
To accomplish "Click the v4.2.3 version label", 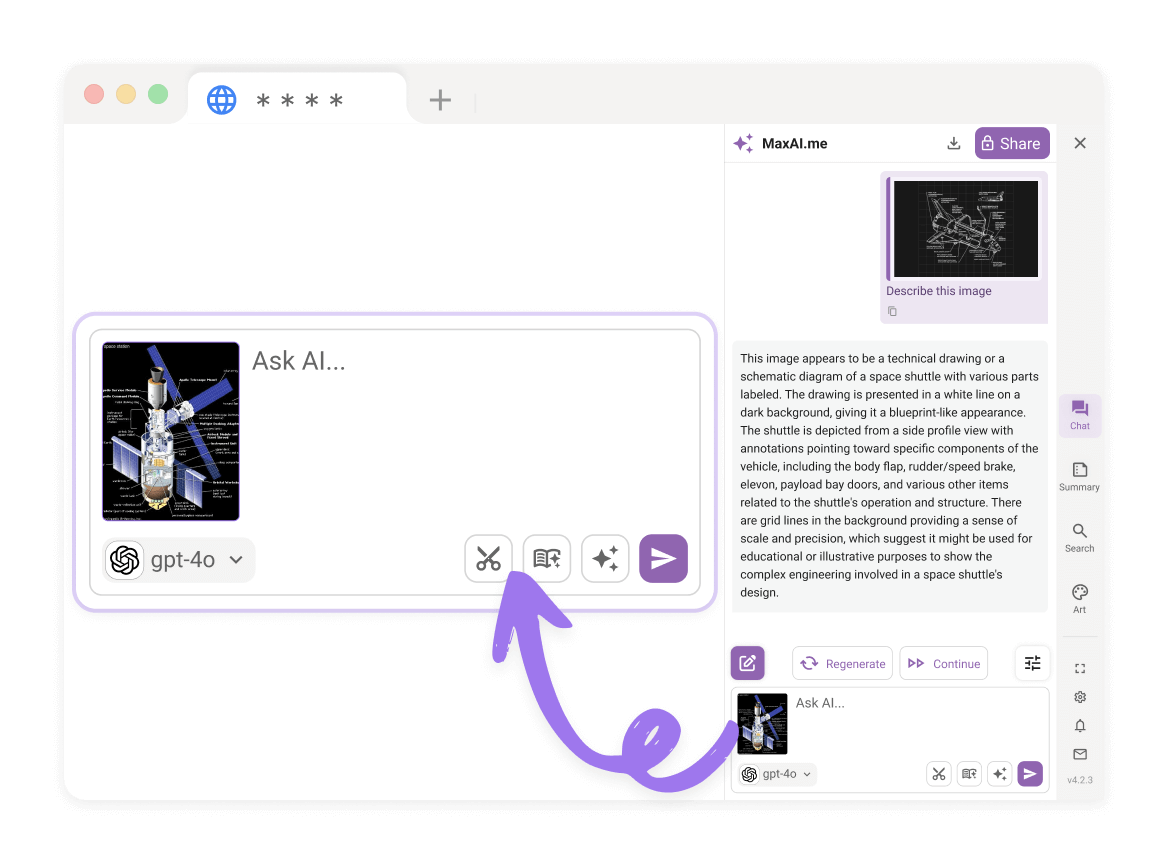I will click(x=1080, y=781).
